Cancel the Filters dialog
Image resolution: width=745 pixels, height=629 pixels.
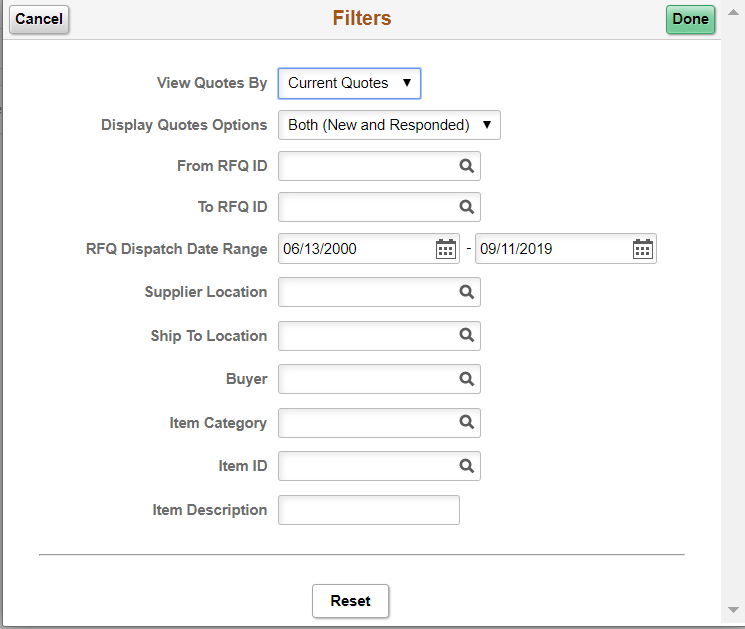39,19
